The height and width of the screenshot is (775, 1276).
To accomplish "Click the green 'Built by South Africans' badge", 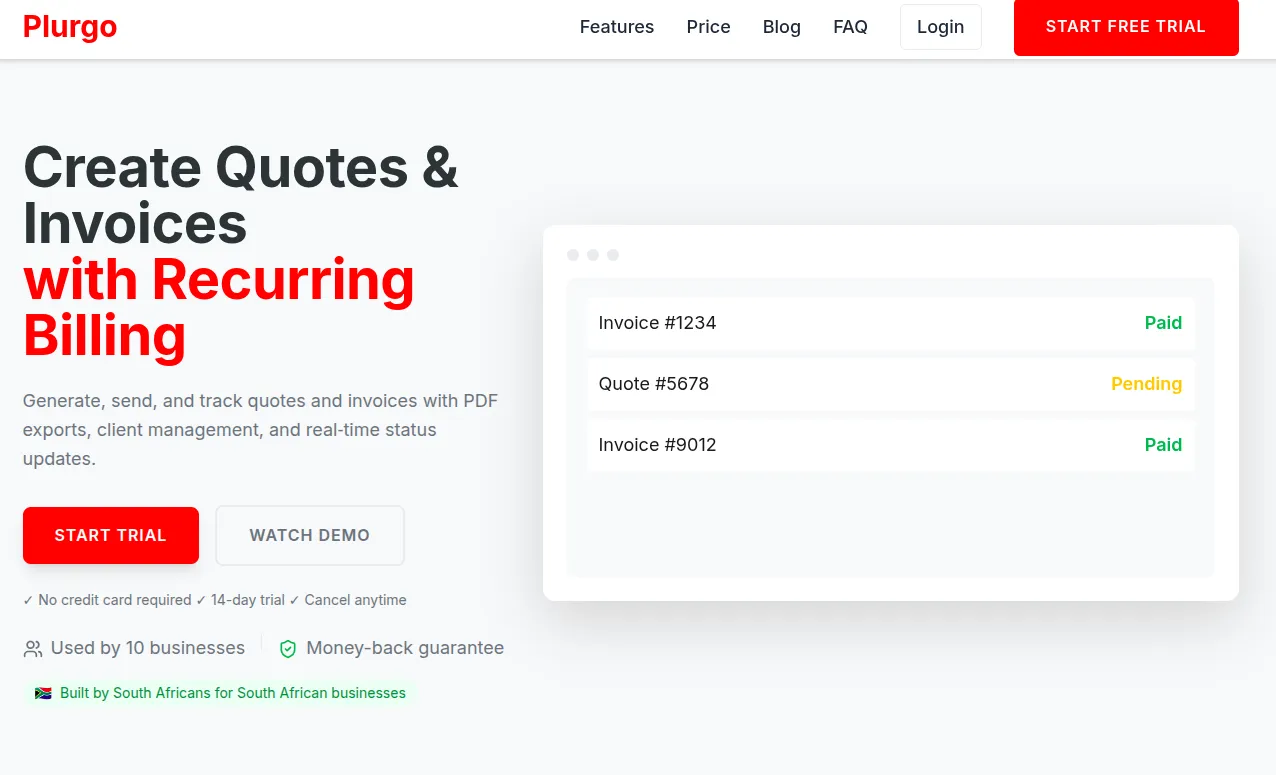I will pyautogui.click(x=218, y=692).
